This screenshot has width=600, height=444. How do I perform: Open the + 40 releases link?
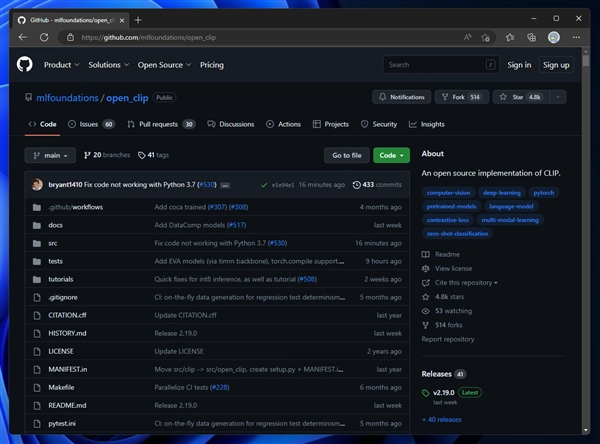point(442,420)
